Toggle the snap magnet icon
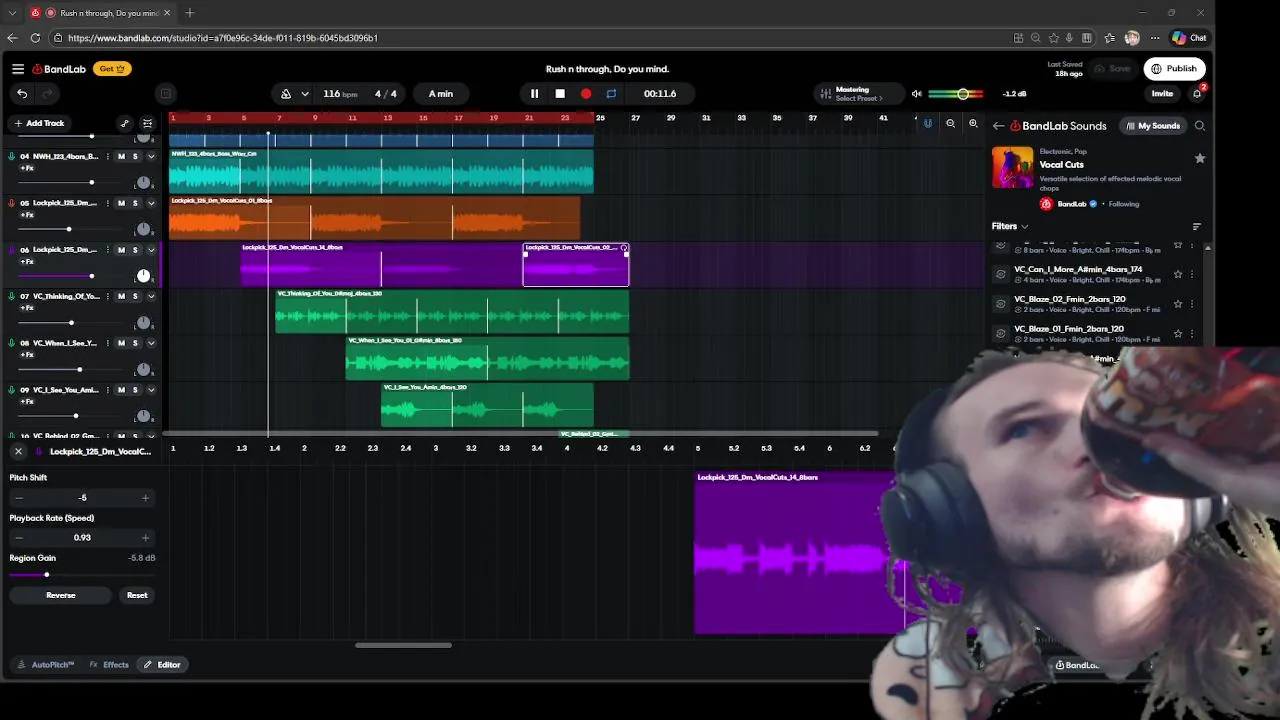1280x720 pixels. pos(928,123)
